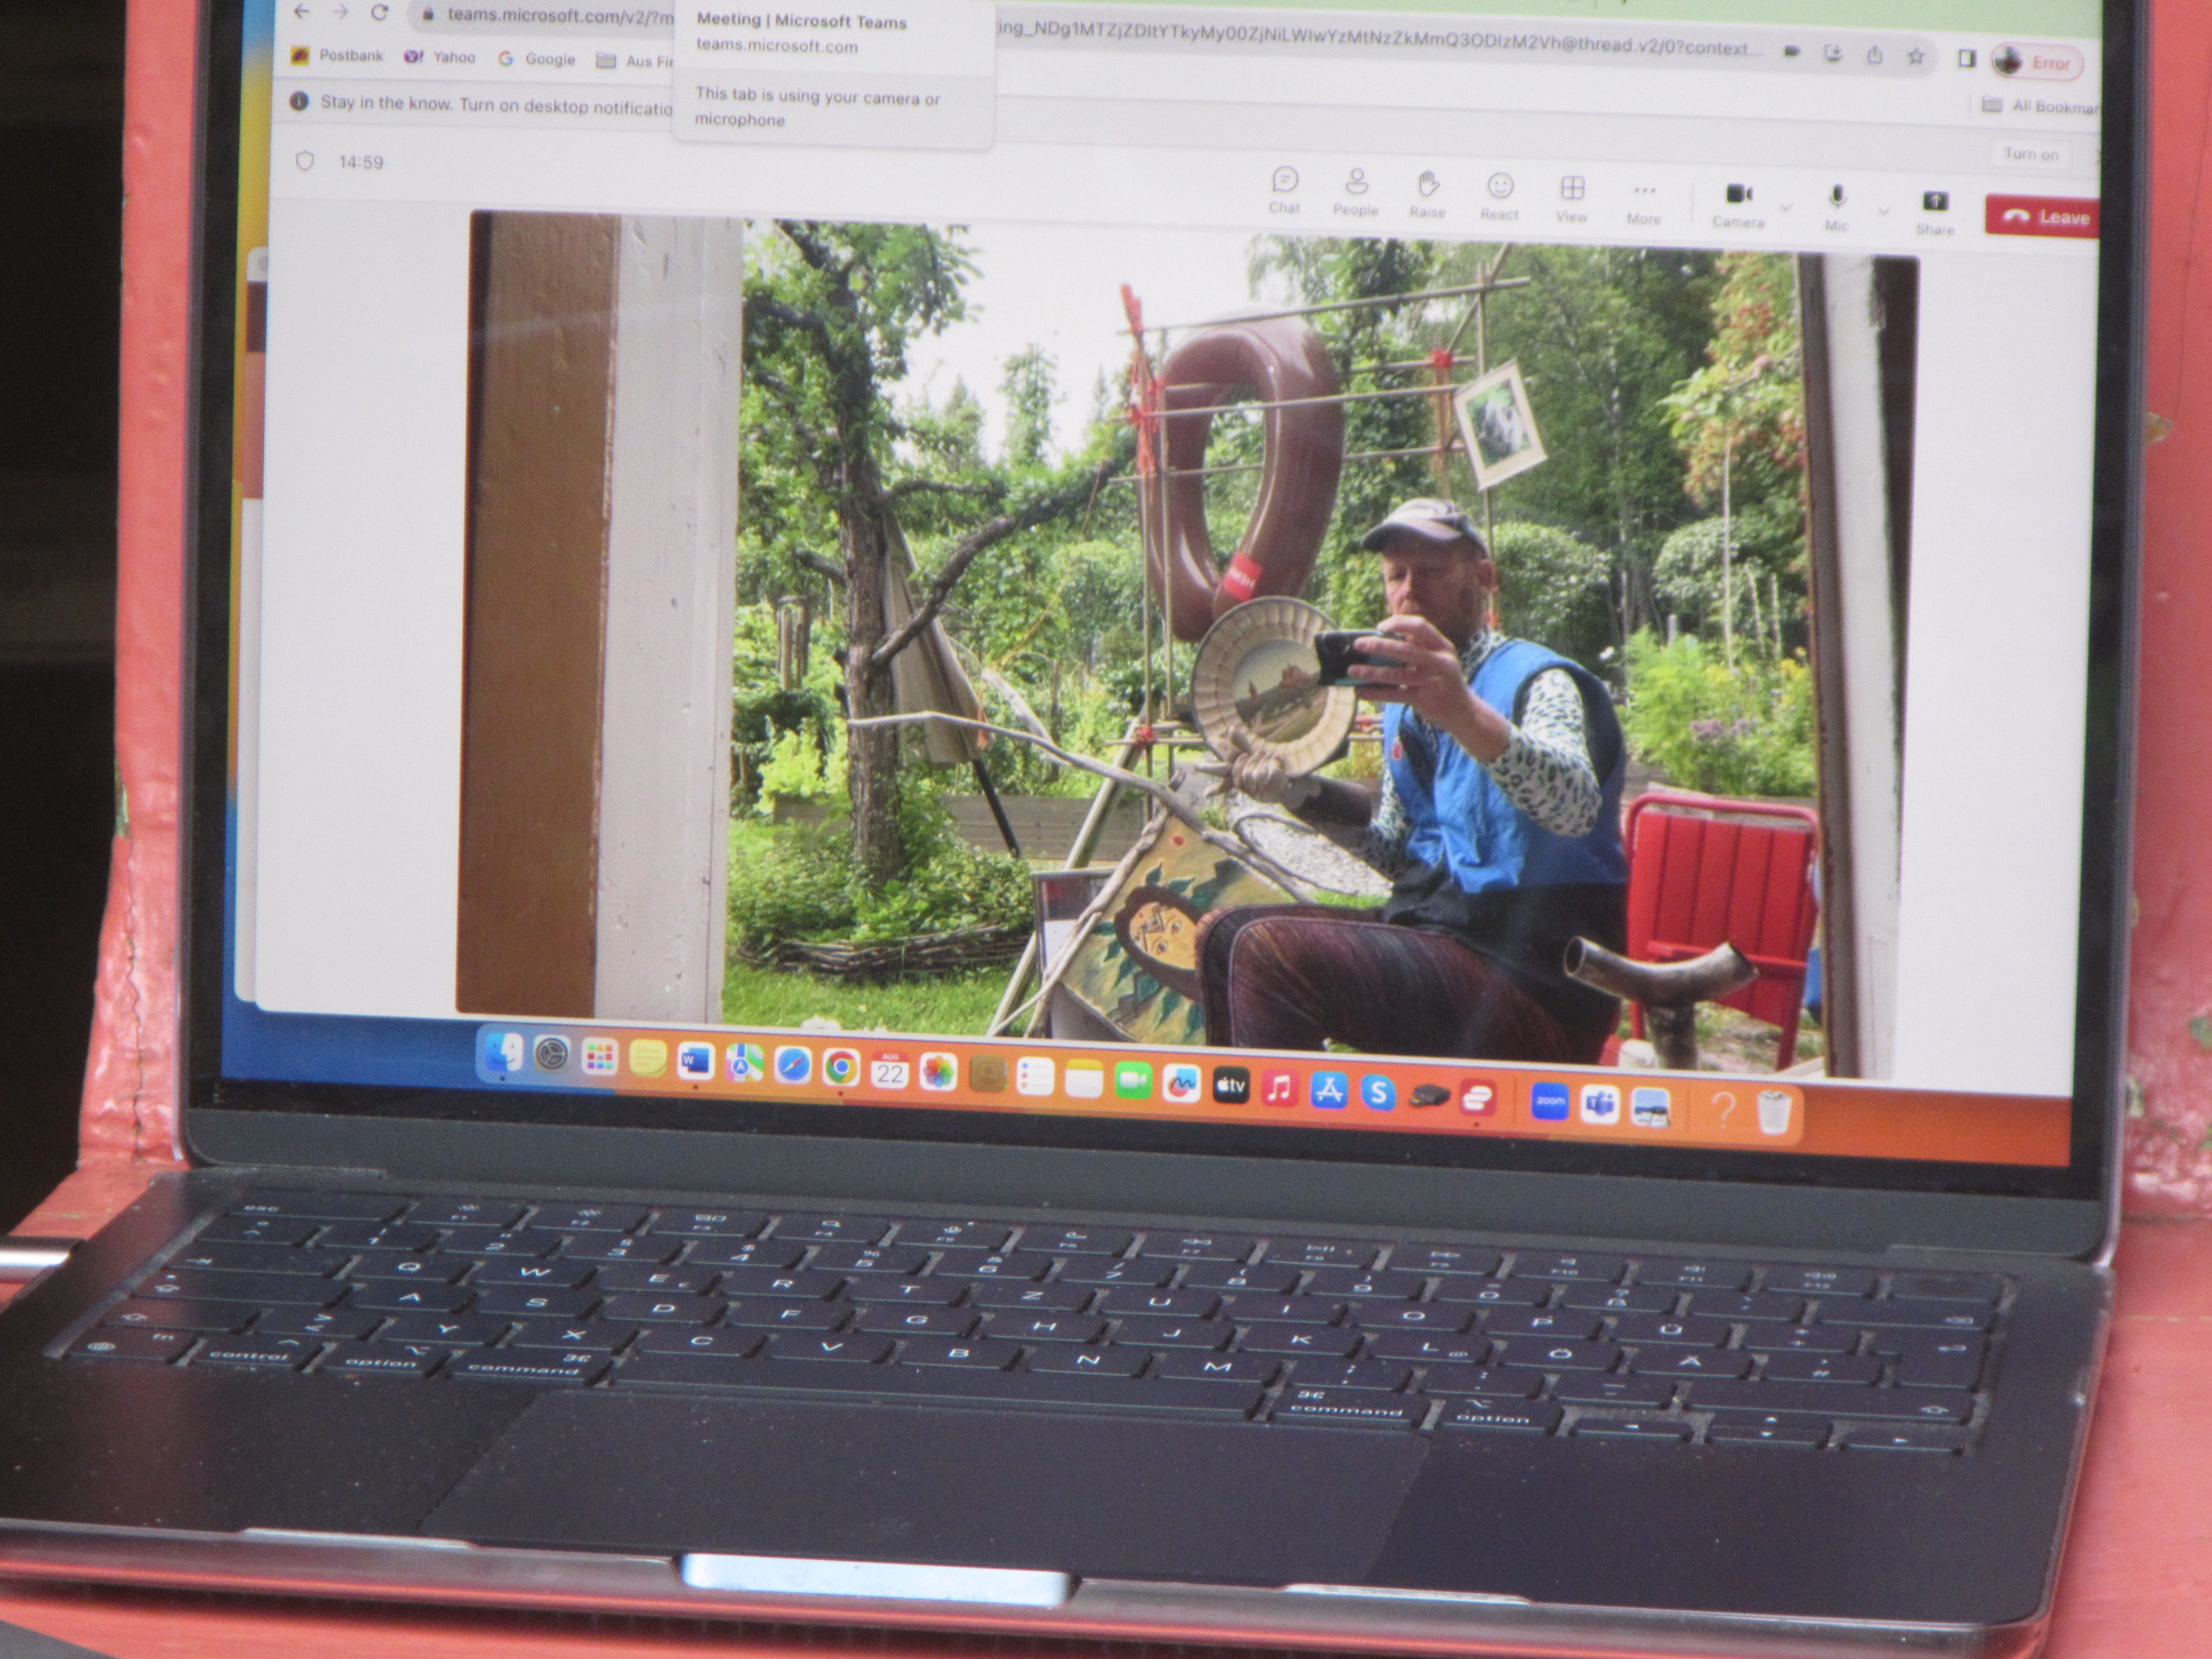Bookmark this page with the star icon
The height and width of the screenshot is (1659, 2212).
1915,57
